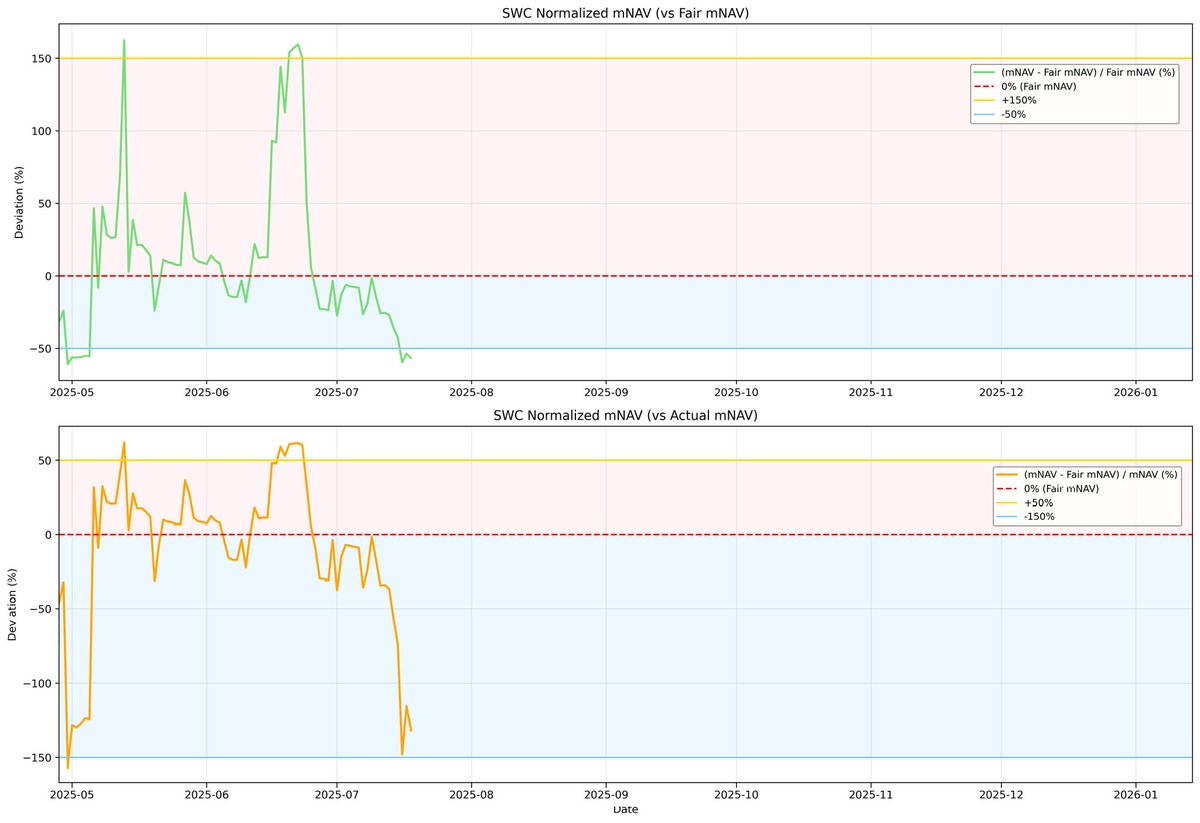Click yellow line sample beside "+150%"
Viewport: 1200px width, 823px height.
tap(984, 100)
